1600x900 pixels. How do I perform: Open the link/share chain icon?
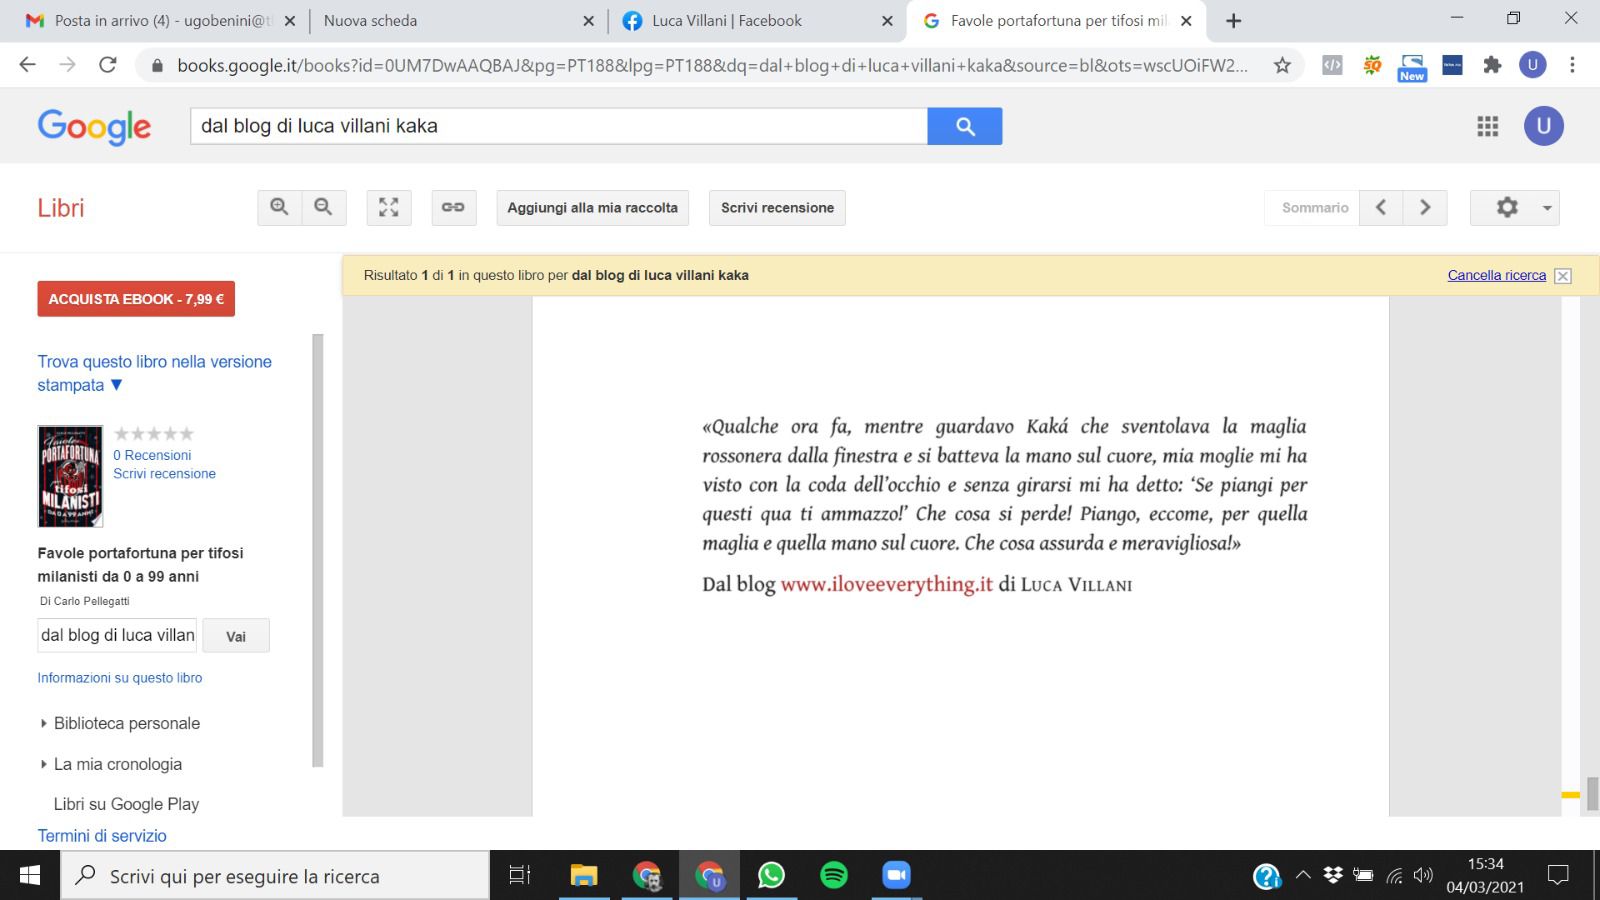pyautogui.click(x=453, y=207)
